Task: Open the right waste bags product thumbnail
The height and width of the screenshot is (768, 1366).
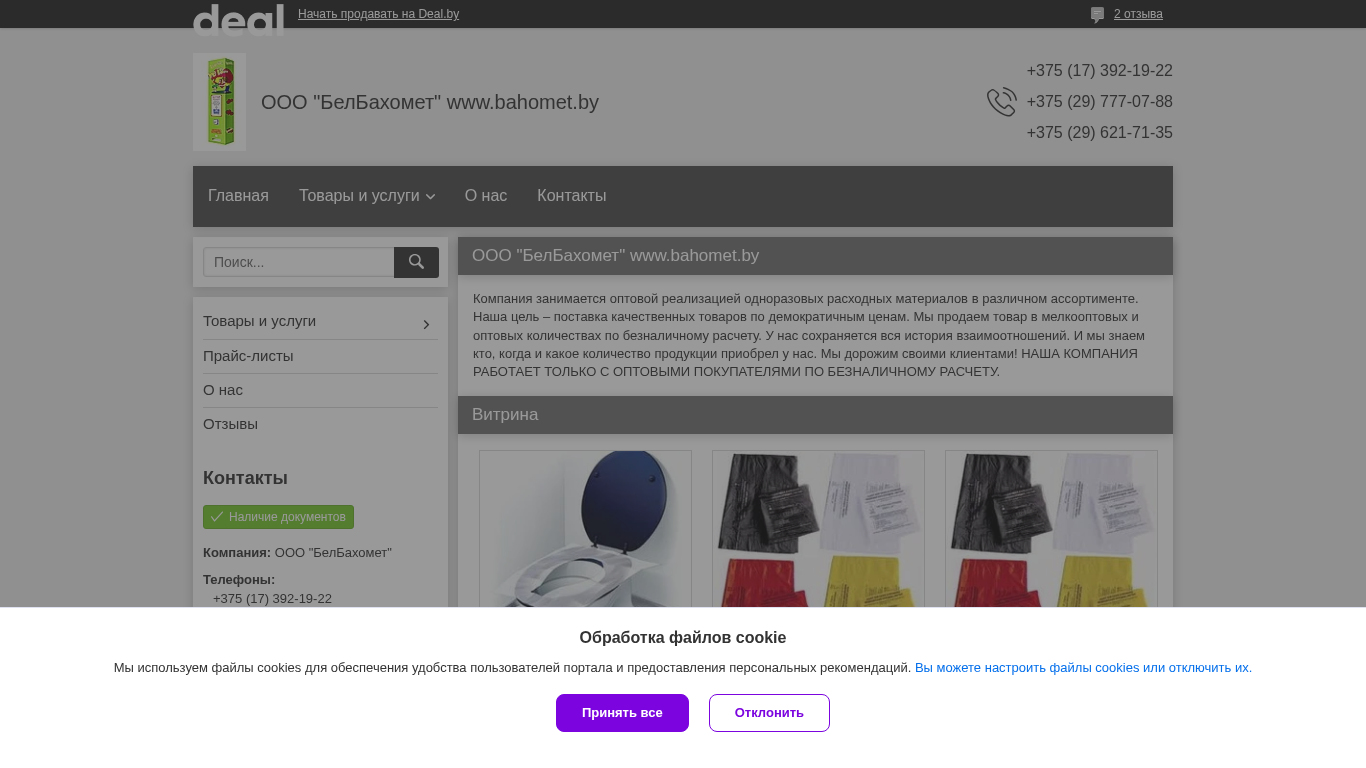Action: [1051, 528]
